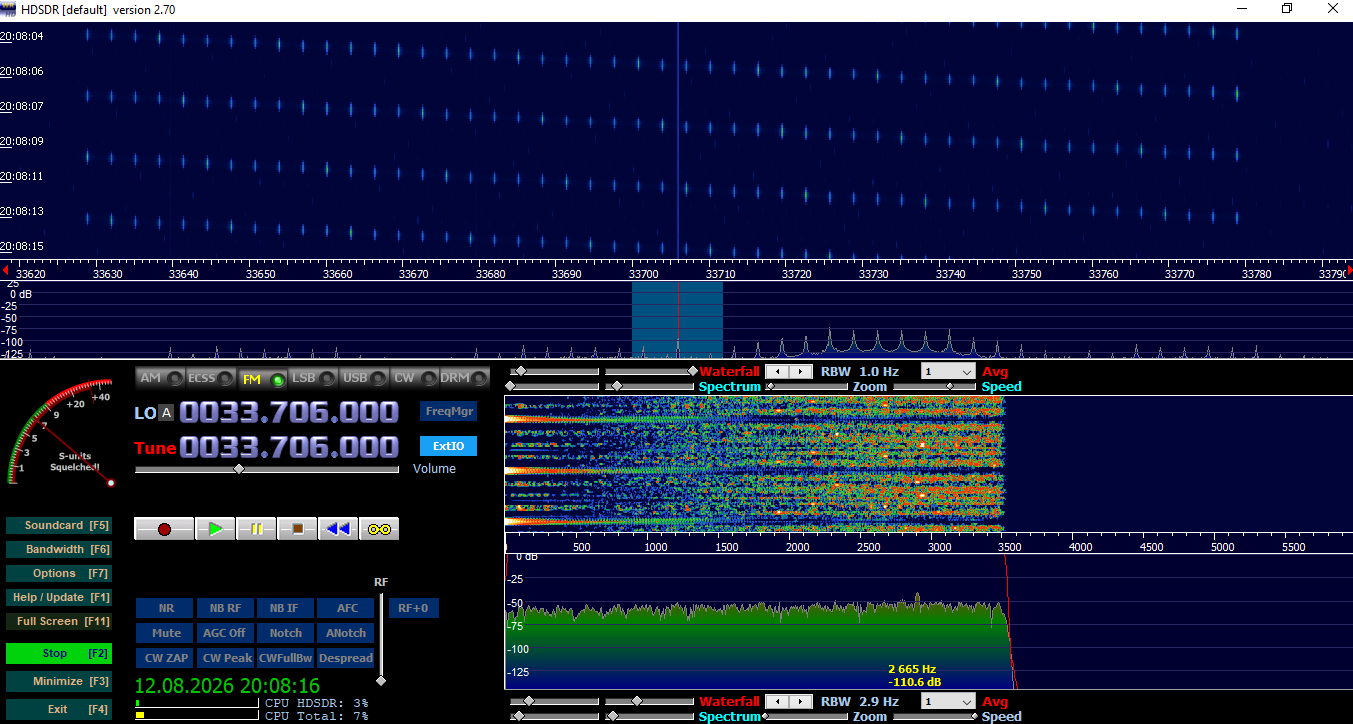Adjust the upper Spectrum right slider

(x=651, y=386)
